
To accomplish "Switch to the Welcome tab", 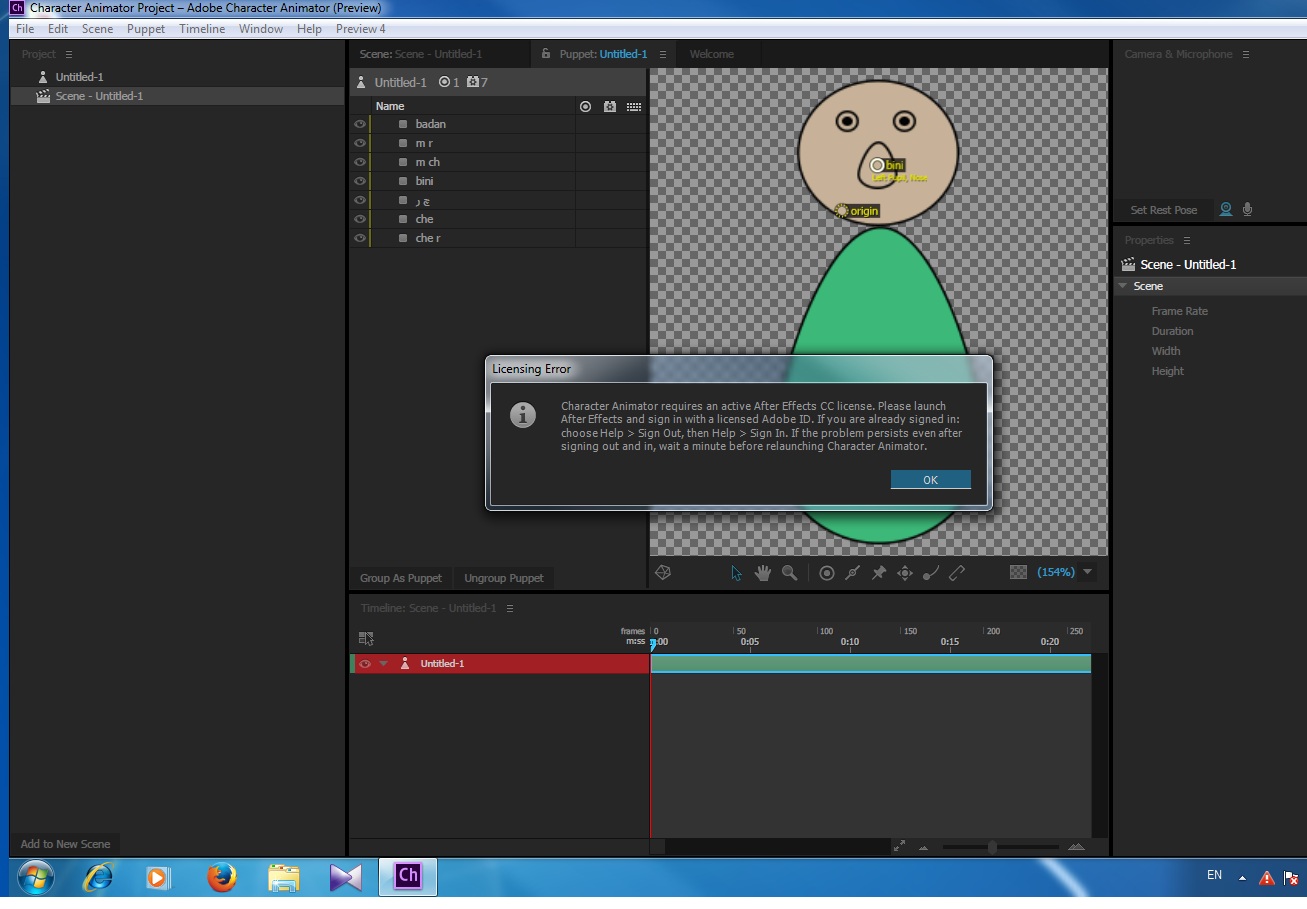I will [x=711, y=54].
